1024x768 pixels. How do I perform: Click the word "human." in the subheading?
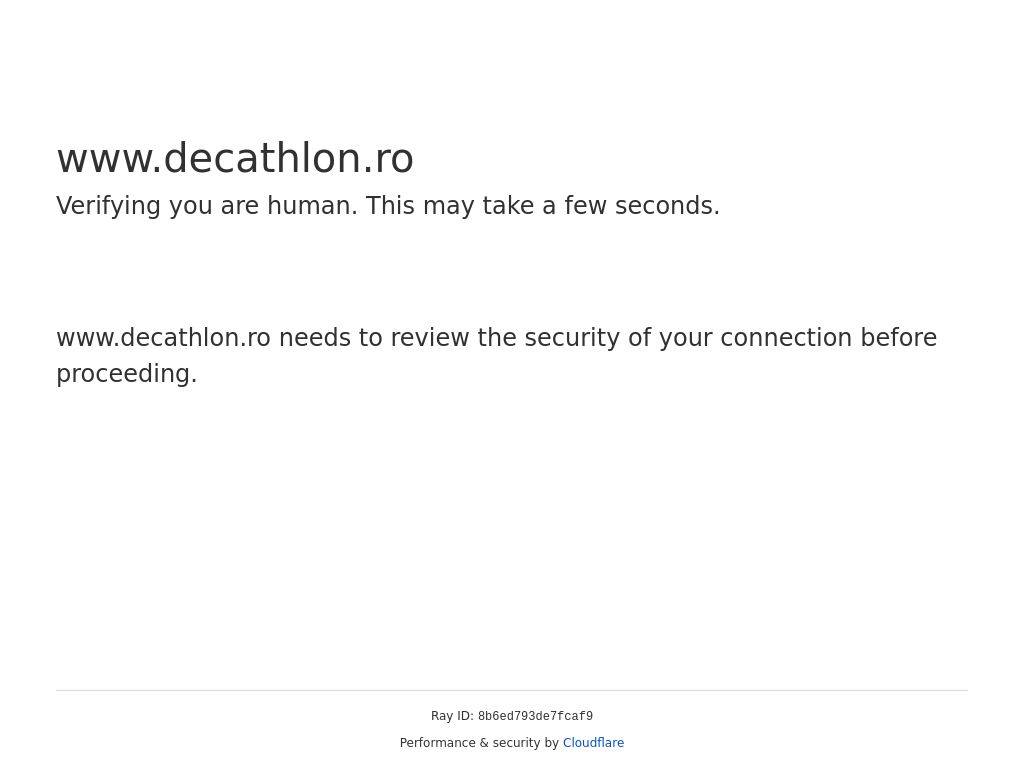pos(312,206)
